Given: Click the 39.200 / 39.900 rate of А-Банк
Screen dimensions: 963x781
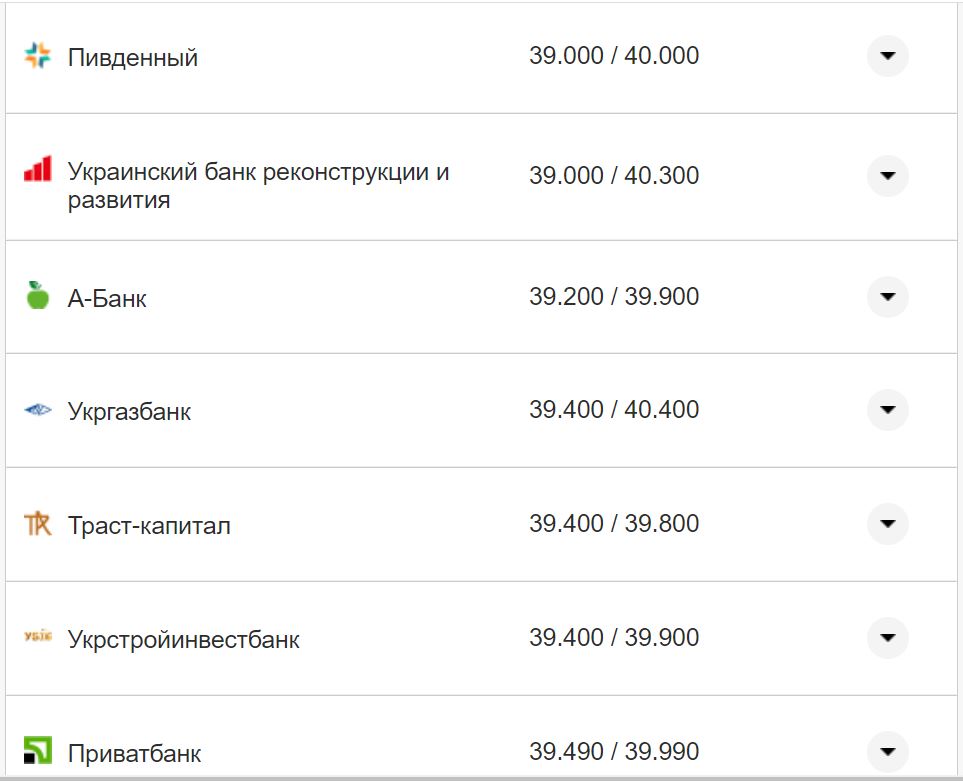Looking at the screenshot, I should coord(615,297).
